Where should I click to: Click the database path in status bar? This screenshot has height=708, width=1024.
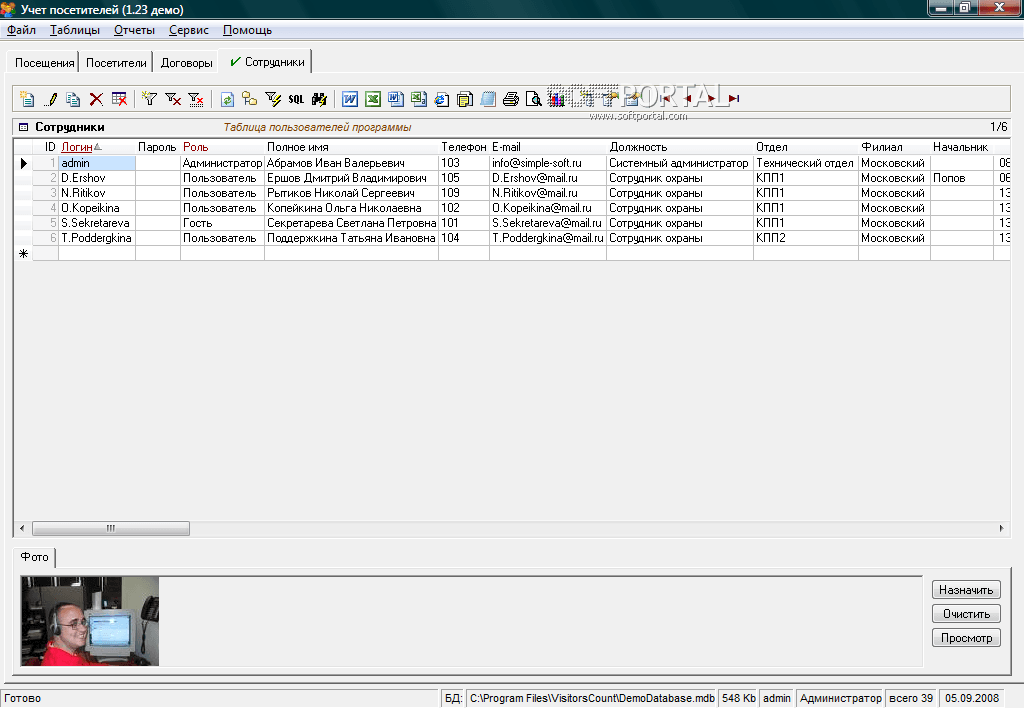pos(592,698)
